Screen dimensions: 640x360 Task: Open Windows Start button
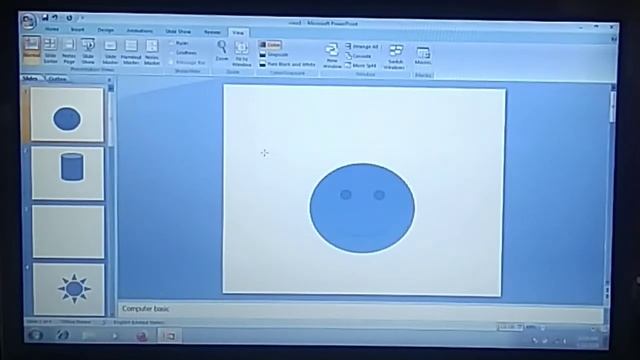point(36,335)
